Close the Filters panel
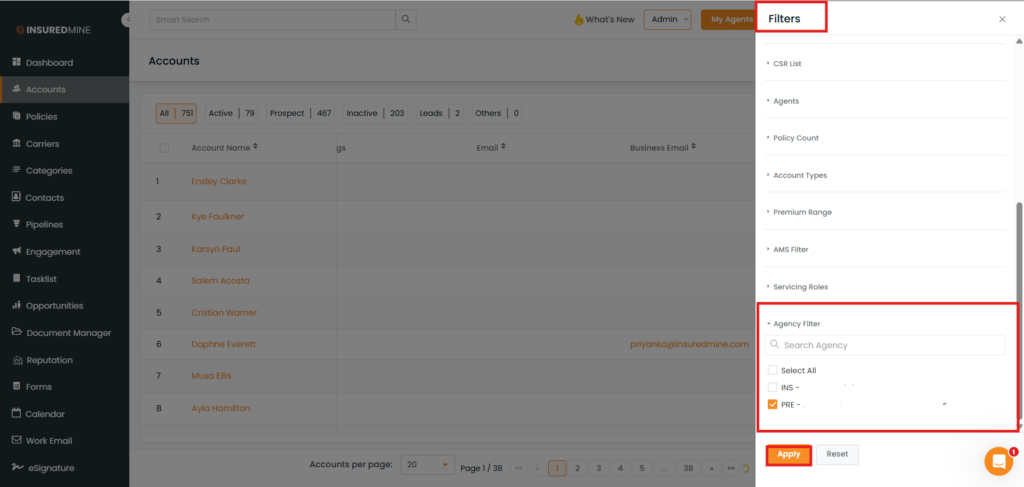Viewport: 1024px width, 487px height. (x=1002, y=19)
